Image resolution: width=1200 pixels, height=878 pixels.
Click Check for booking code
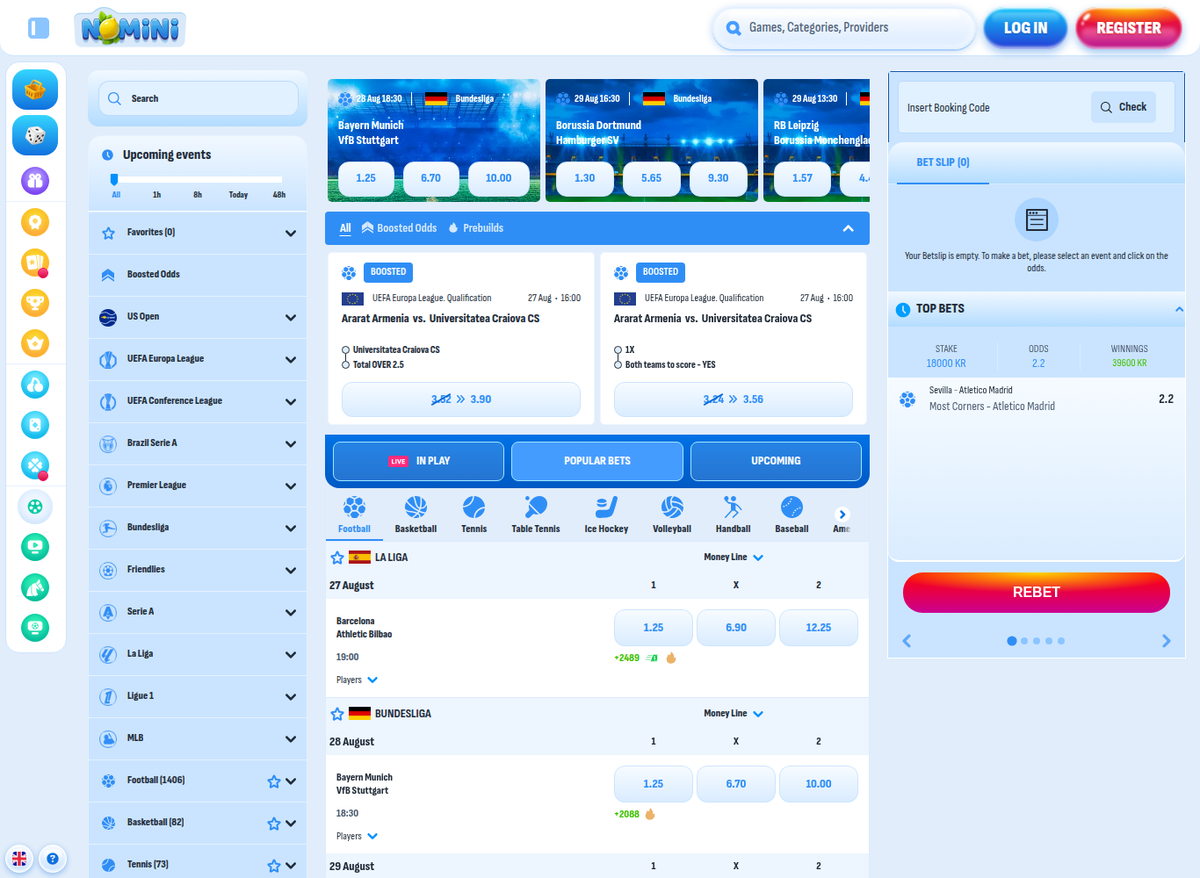[1123, 107]
